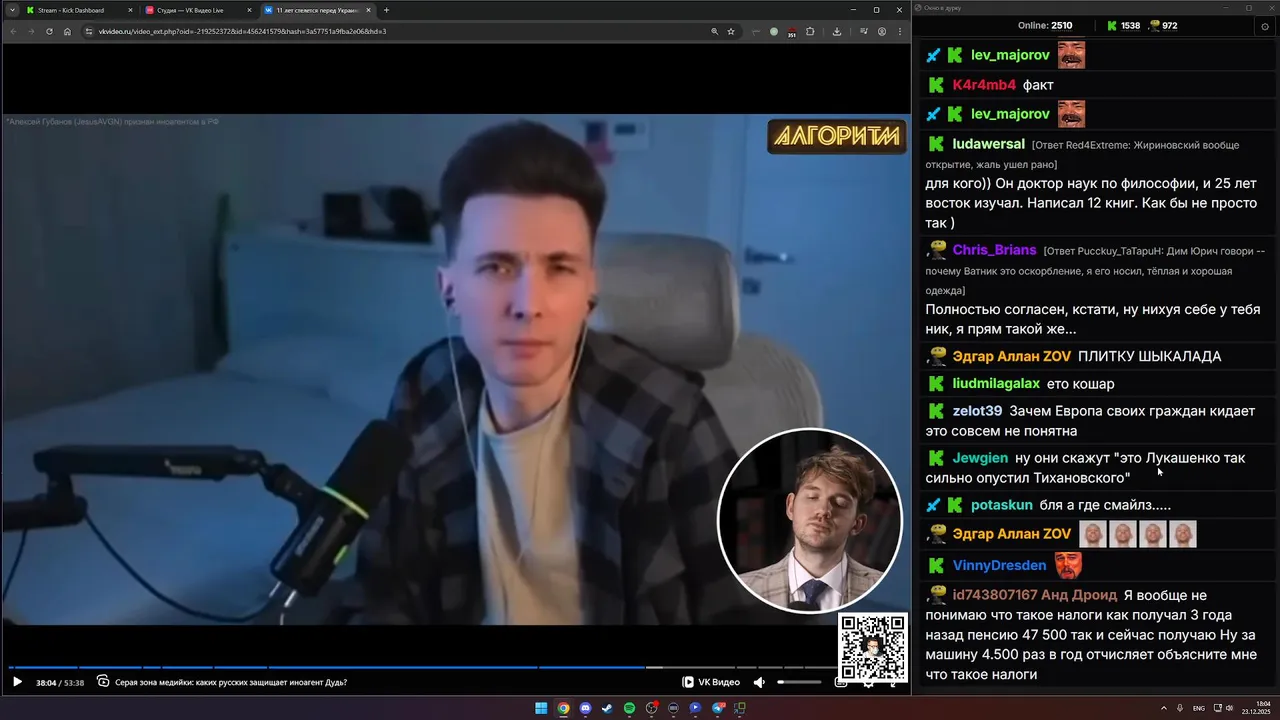Viewport: 1280px width, 720px height.
Task: Click username VinnyDresden in the chat
Action: tap(999, 566)
